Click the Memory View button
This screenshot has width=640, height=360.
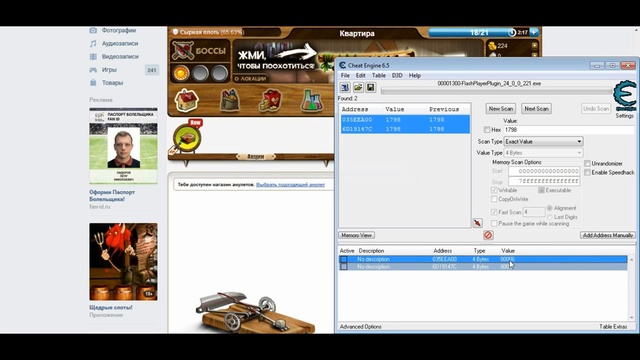356,235
